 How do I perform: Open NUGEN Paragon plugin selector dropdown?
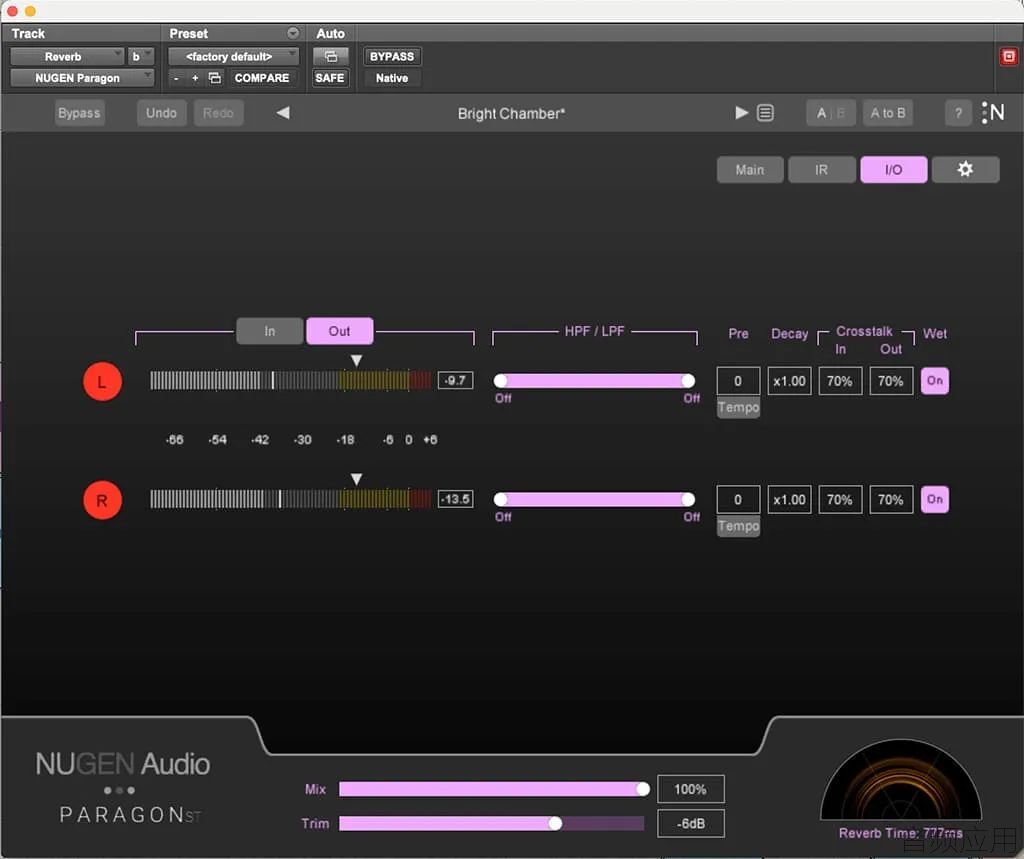click(82, 78)
